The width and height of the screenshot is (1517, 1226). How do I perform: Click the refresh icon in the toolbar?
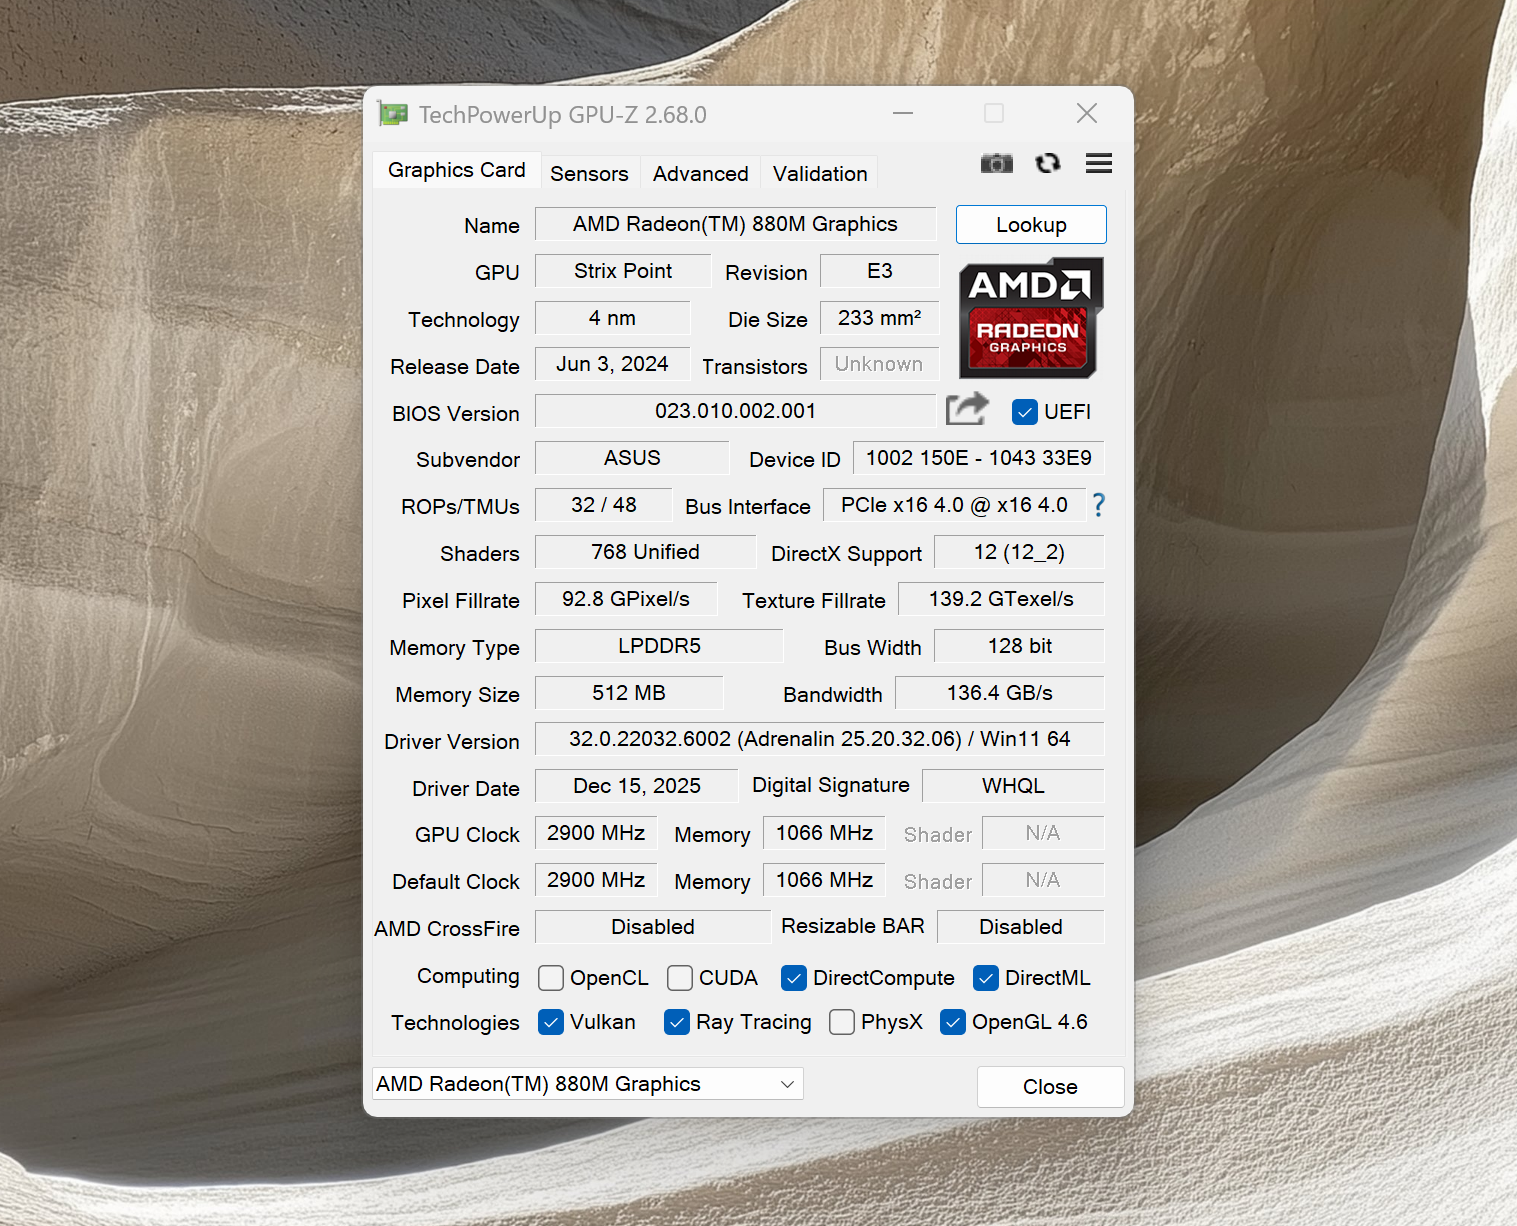tap(1047, 163)
